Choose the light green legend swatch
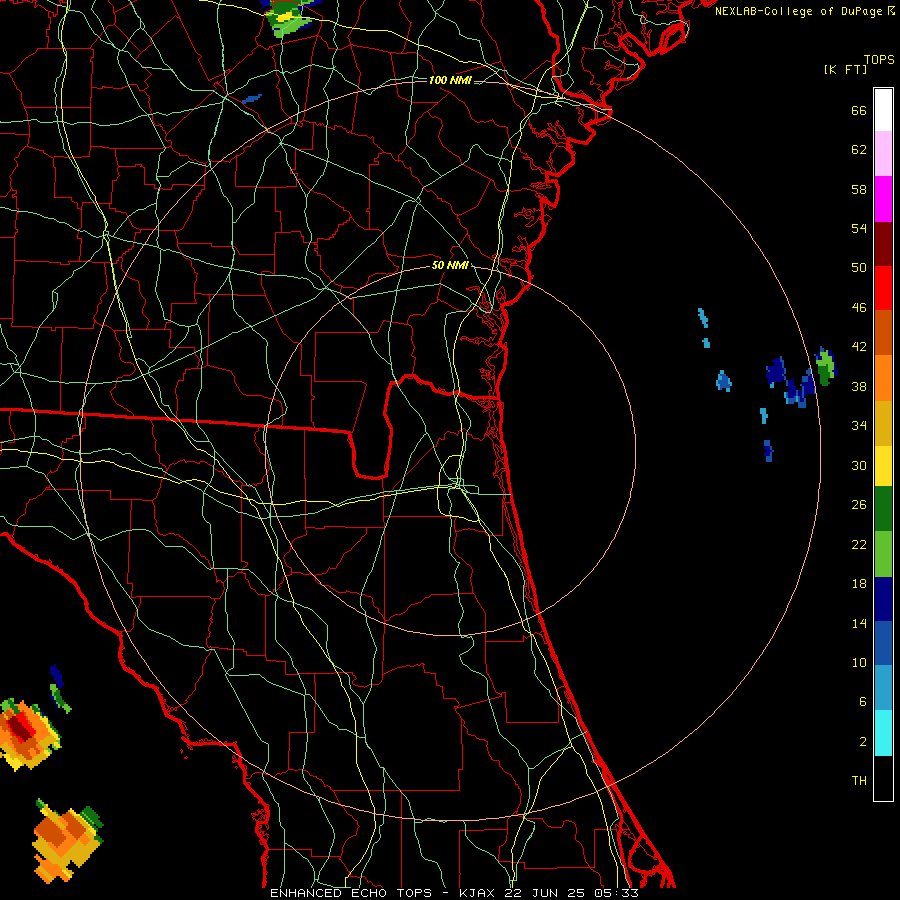This screenshot has width=900, height=900. pos(883,554)
